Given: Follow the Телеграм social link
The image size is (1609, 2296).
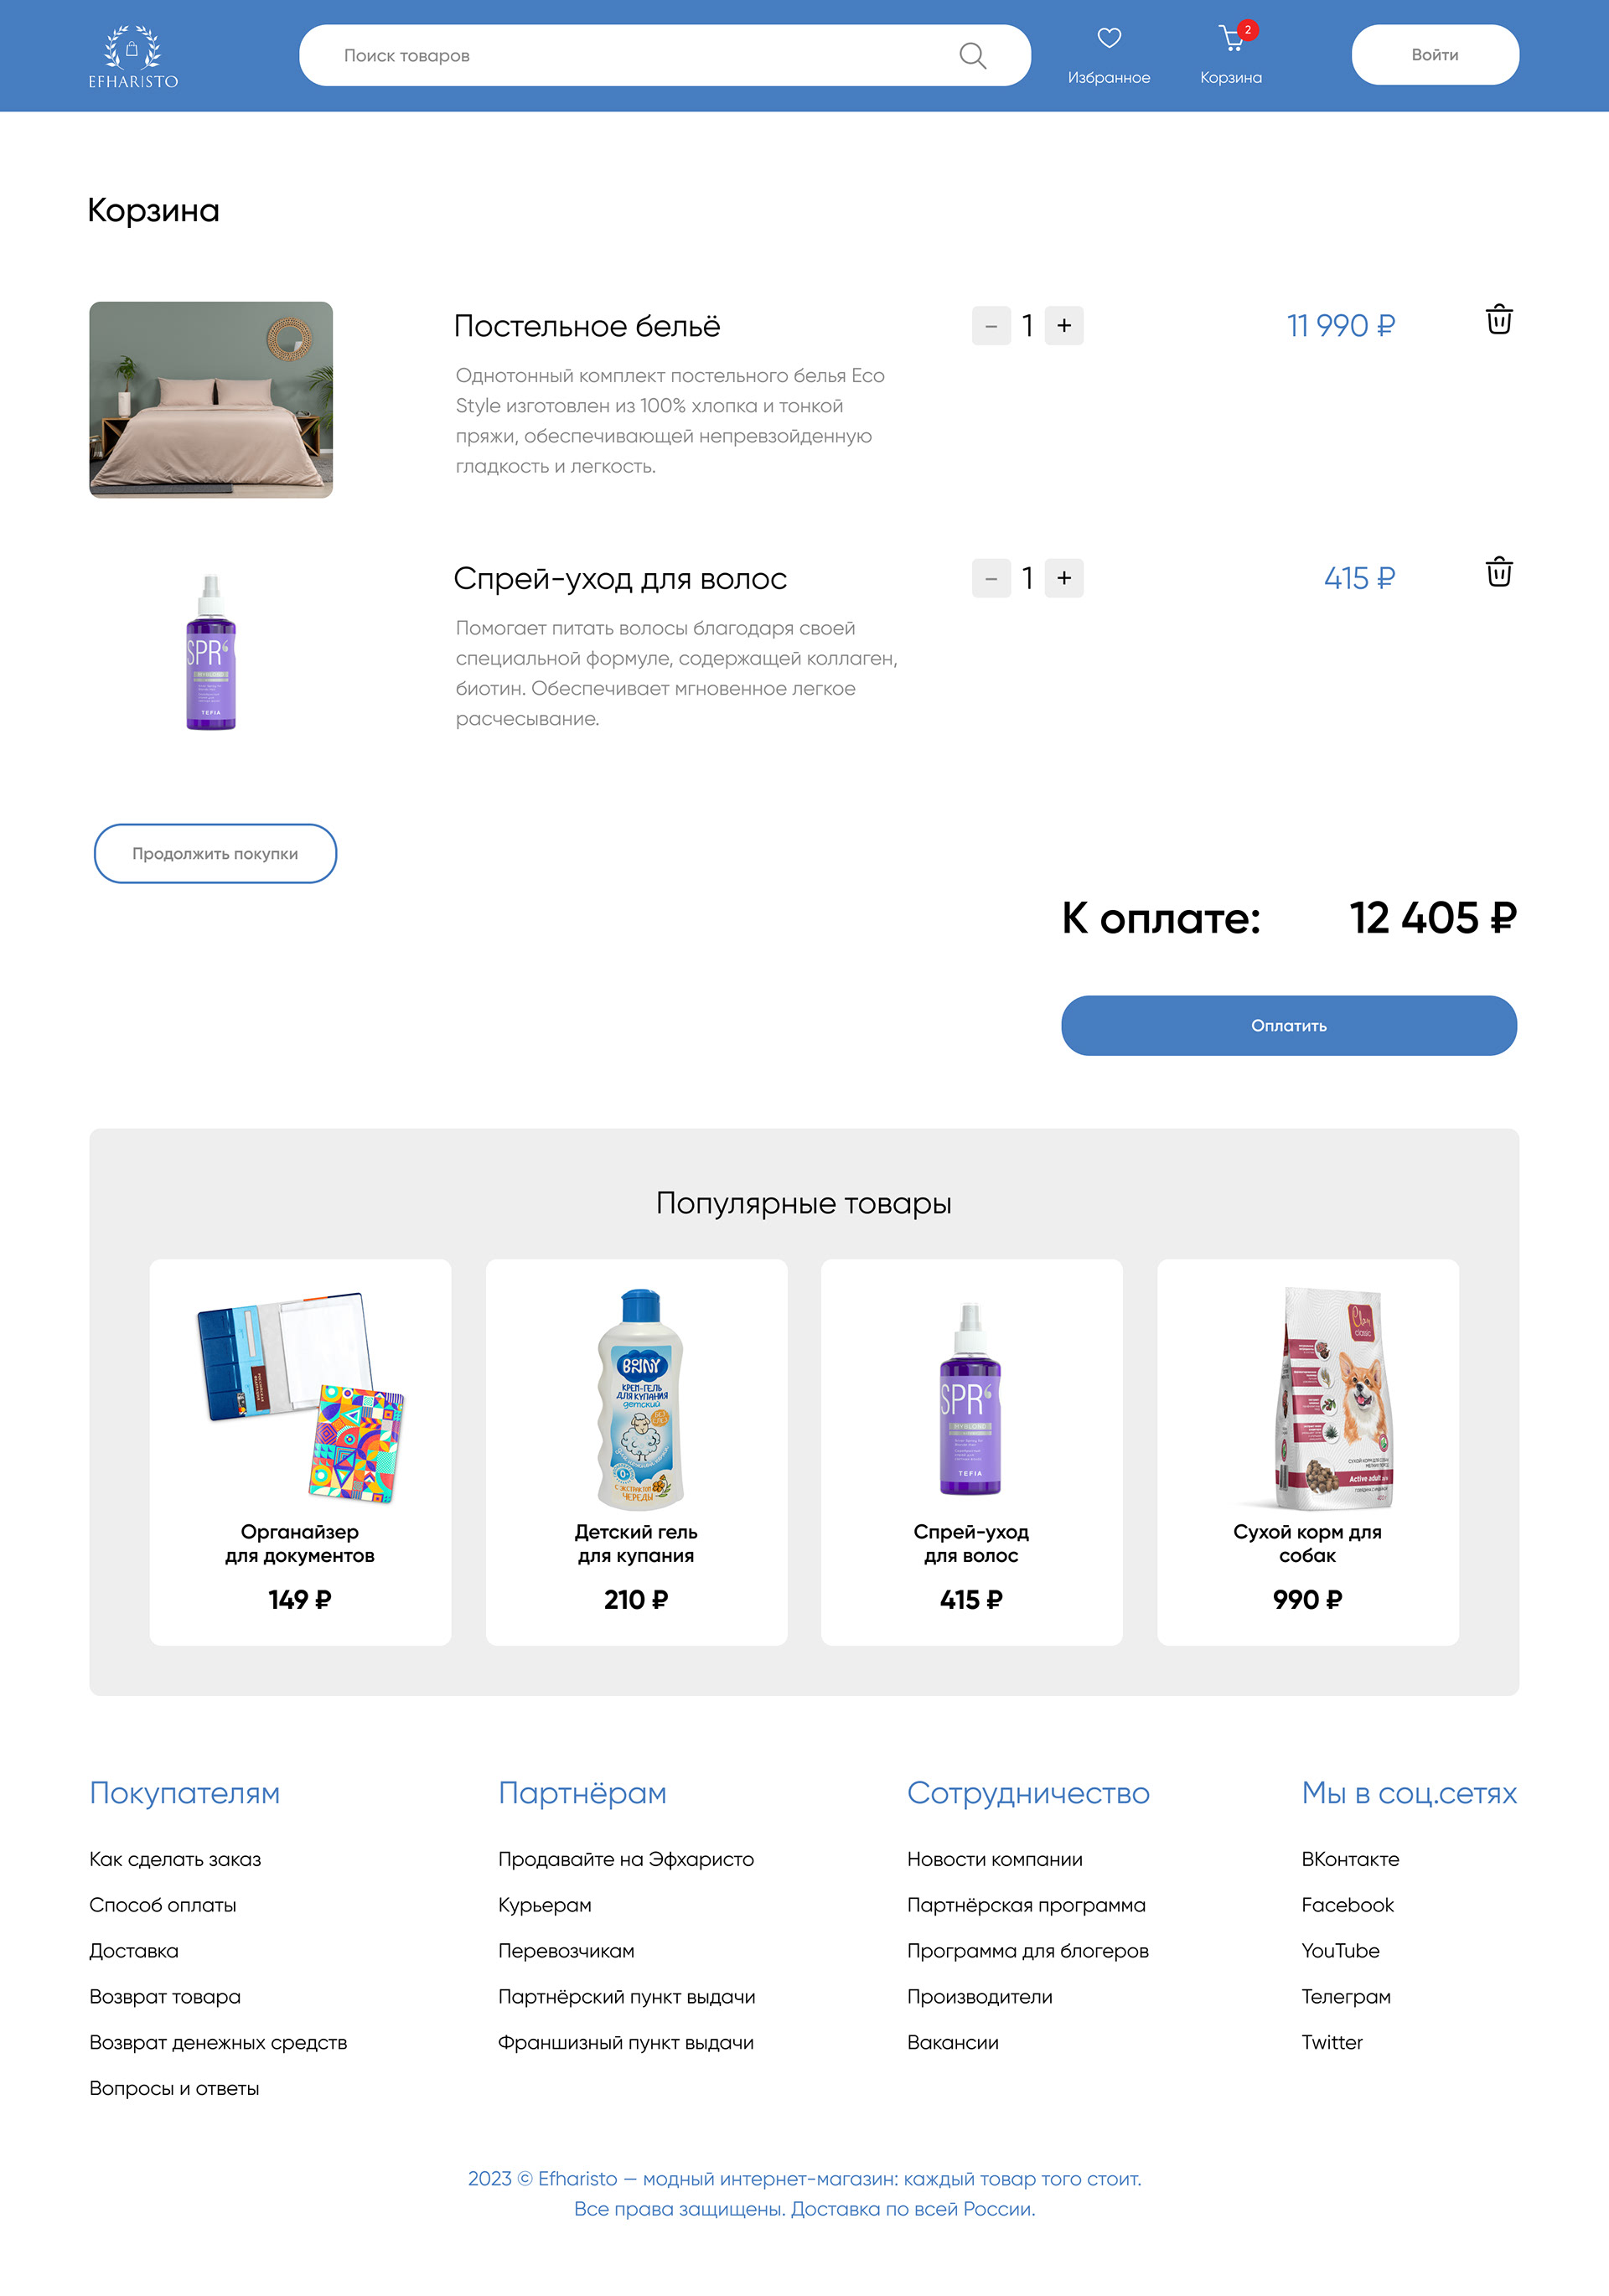Looking at the screenshot, I should pos(1346,1996).
